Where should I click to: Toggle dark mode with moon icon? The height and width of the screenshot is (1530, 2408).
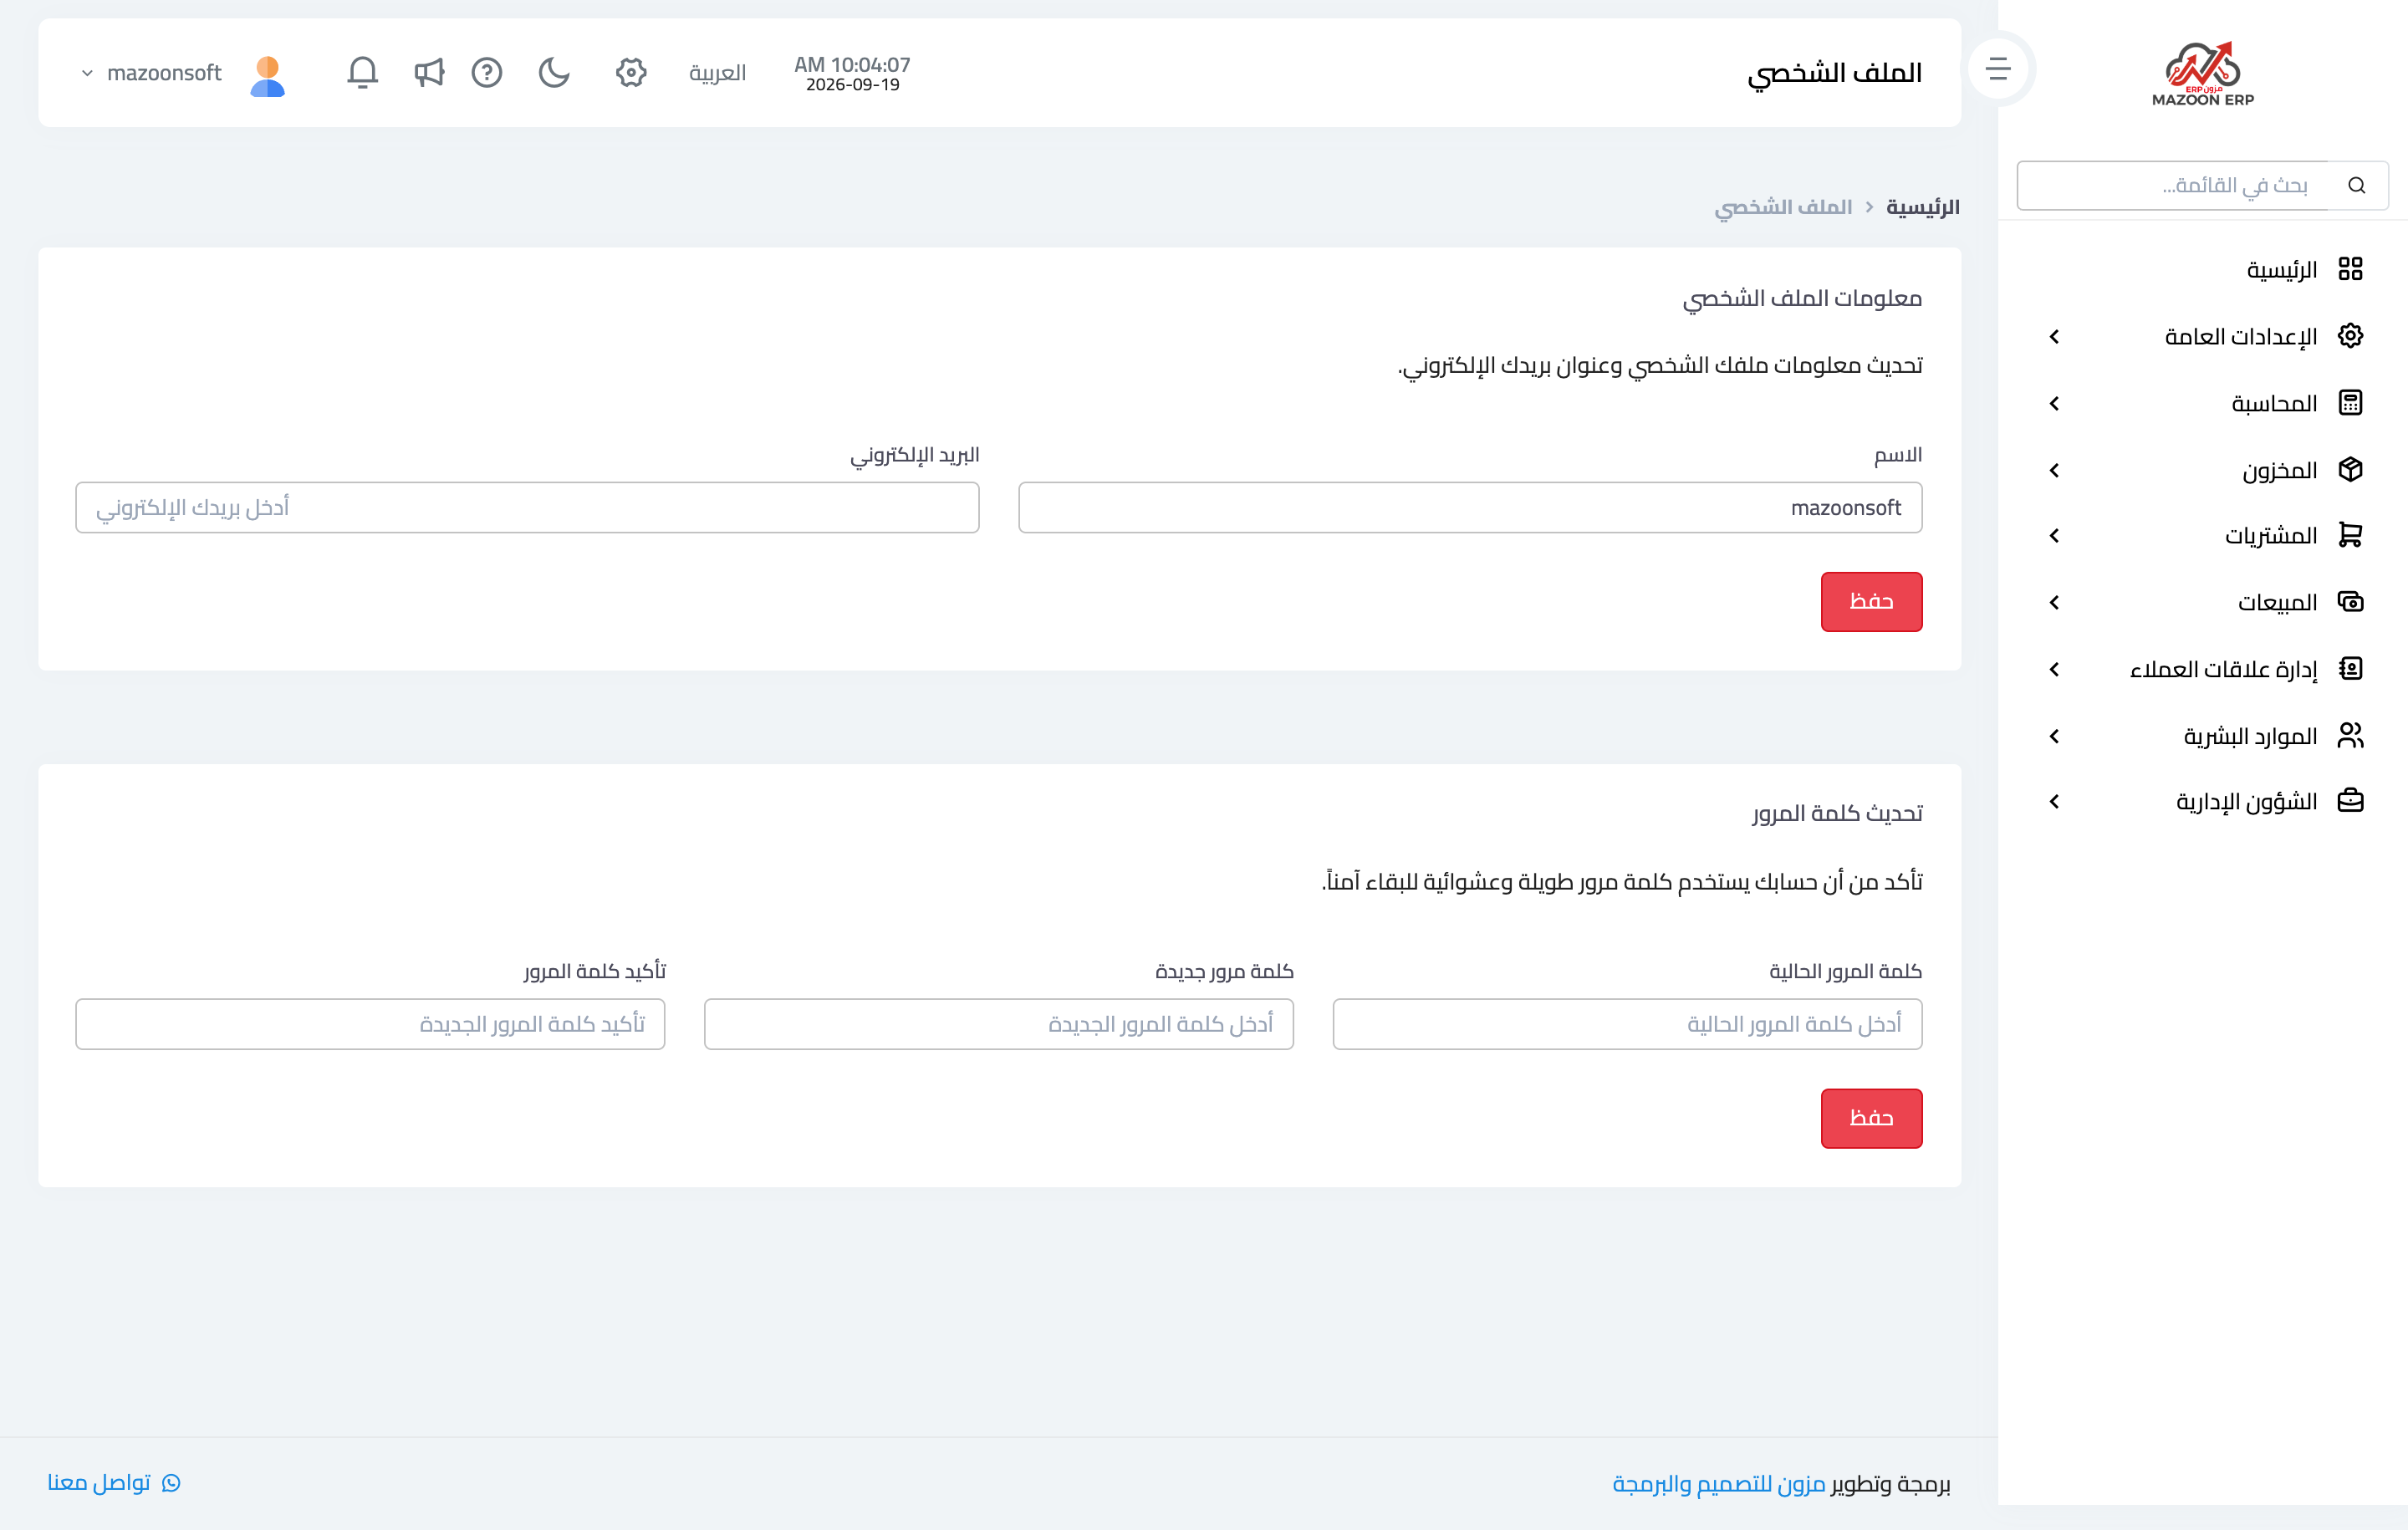554,72
